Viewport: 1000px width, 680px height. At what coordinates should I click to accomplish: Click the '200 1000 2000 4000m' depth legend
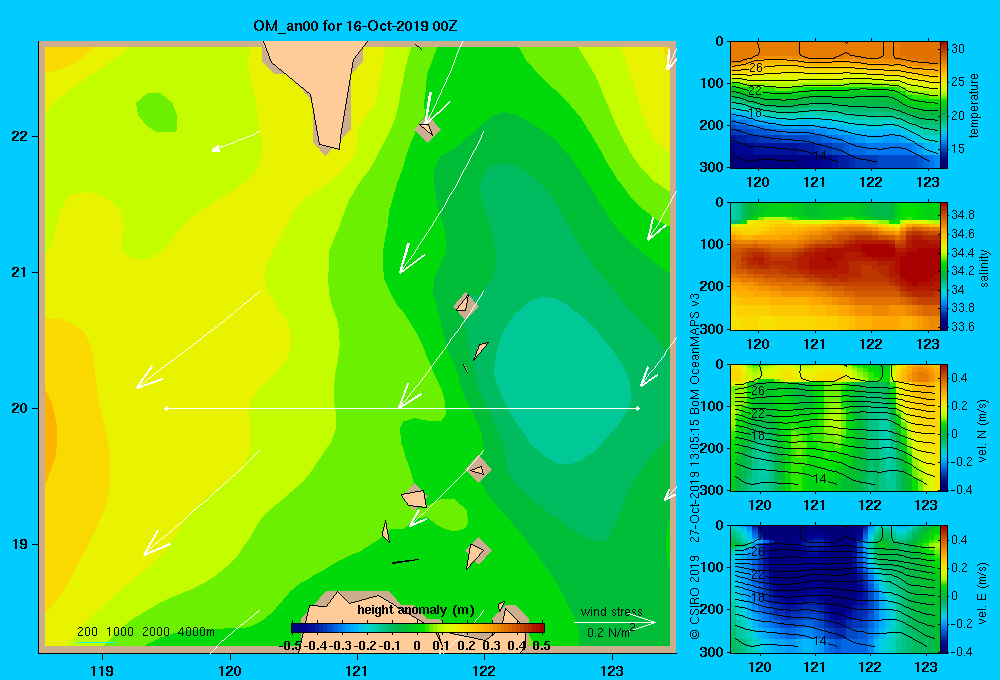[x=145, y=632]
